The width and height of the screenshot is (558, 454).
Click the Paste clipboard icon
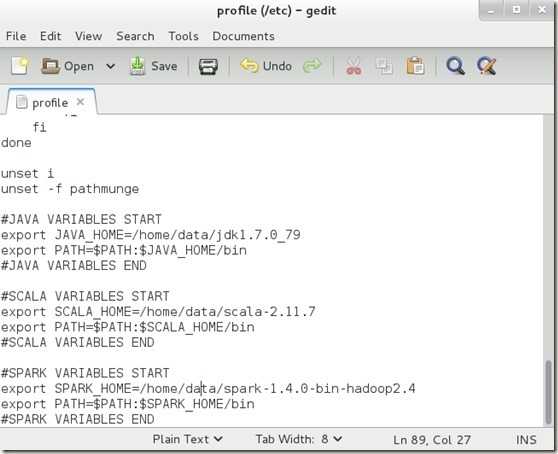(415, 66)
